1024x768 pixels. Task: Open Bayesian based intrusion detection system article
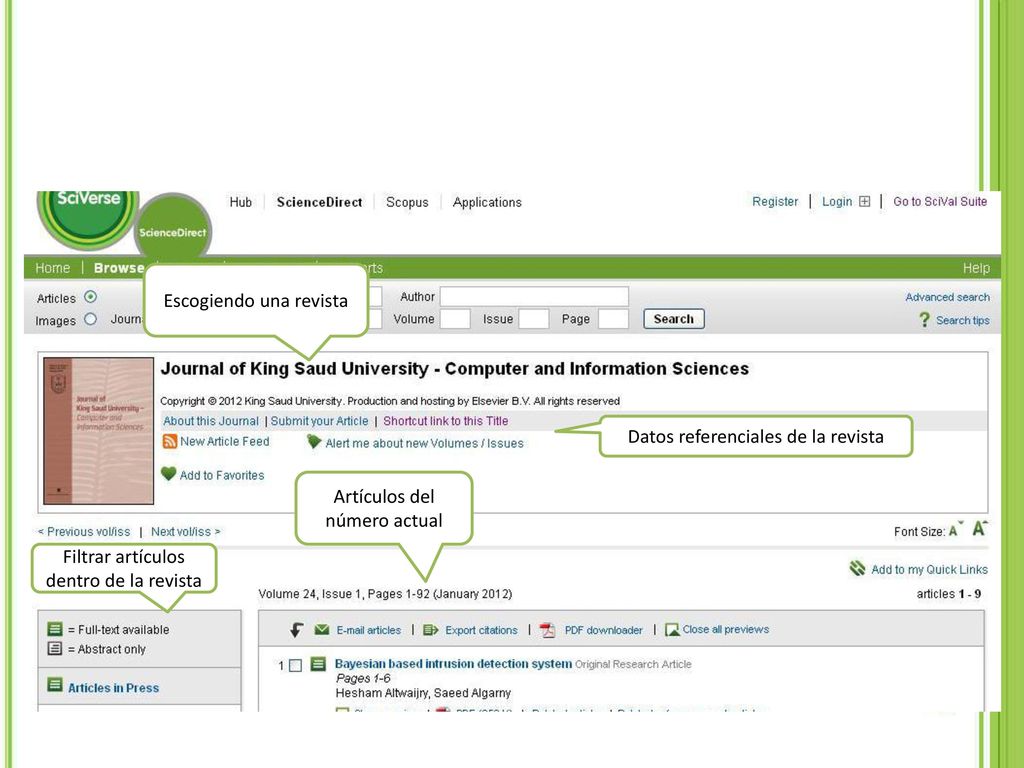click(x=453, y=664)
